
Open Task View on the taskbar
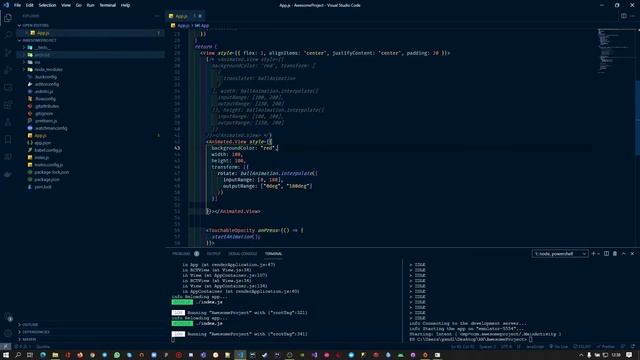point(30,355)
